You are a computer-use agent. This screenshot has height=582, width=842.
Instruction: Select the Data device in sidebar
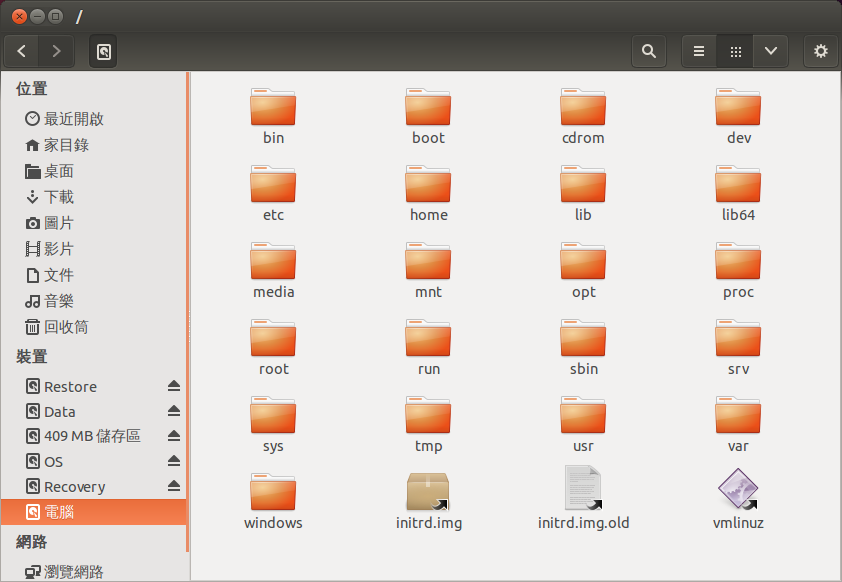click(93, 412)
